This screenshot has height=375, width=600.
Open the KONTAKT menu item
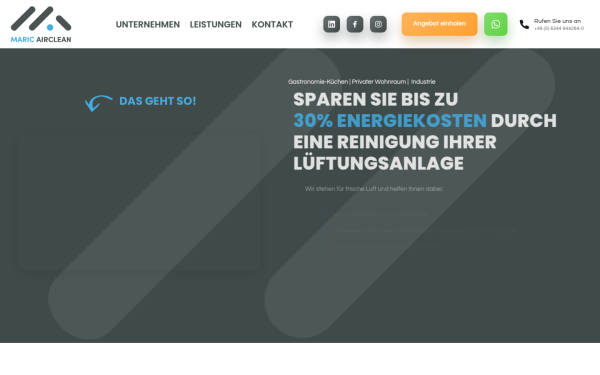[x=272, y=24]
